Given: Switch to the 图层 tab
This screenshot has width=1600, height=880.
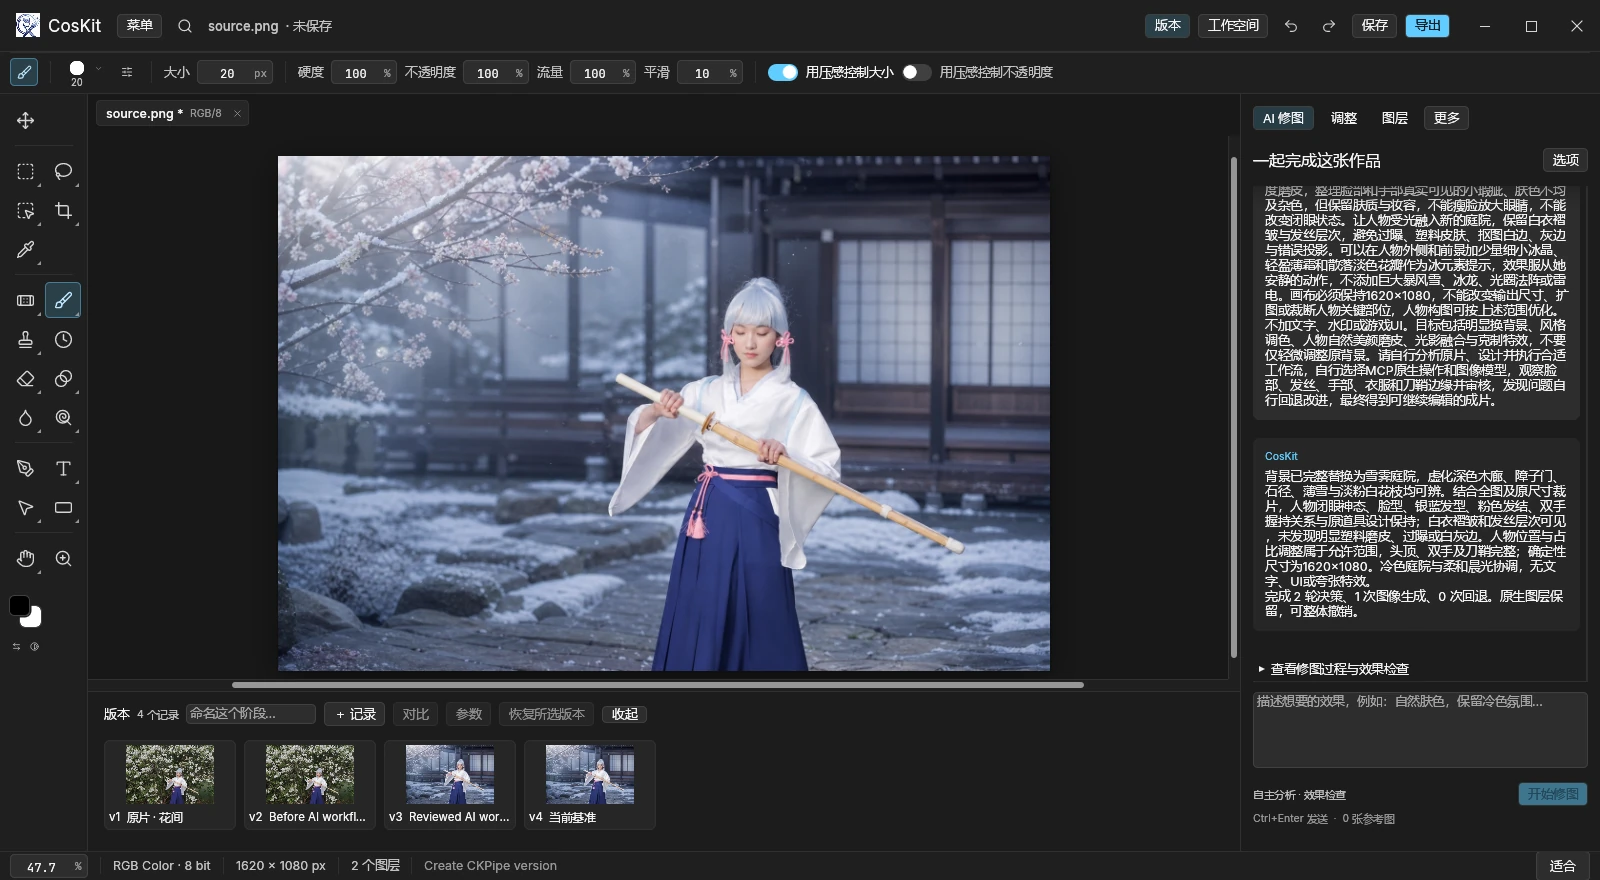Looking at the screenshot, I should pos(1395,118).
